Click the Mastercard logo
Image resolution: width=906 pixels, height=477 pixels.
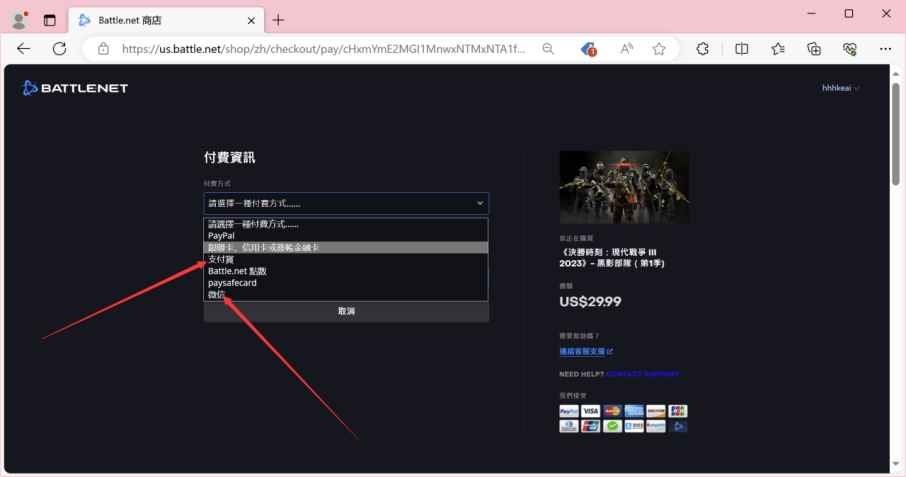[612, 411]
